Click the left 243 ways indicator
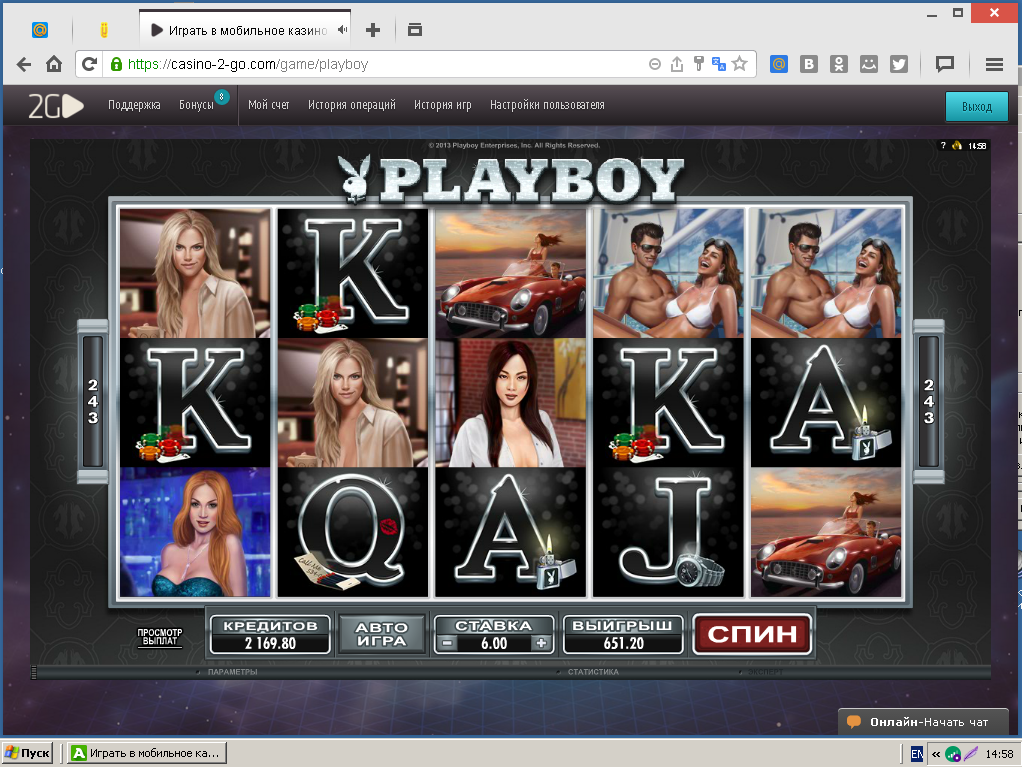Viewport: 1022px width, 767px height. coord(93,401)
